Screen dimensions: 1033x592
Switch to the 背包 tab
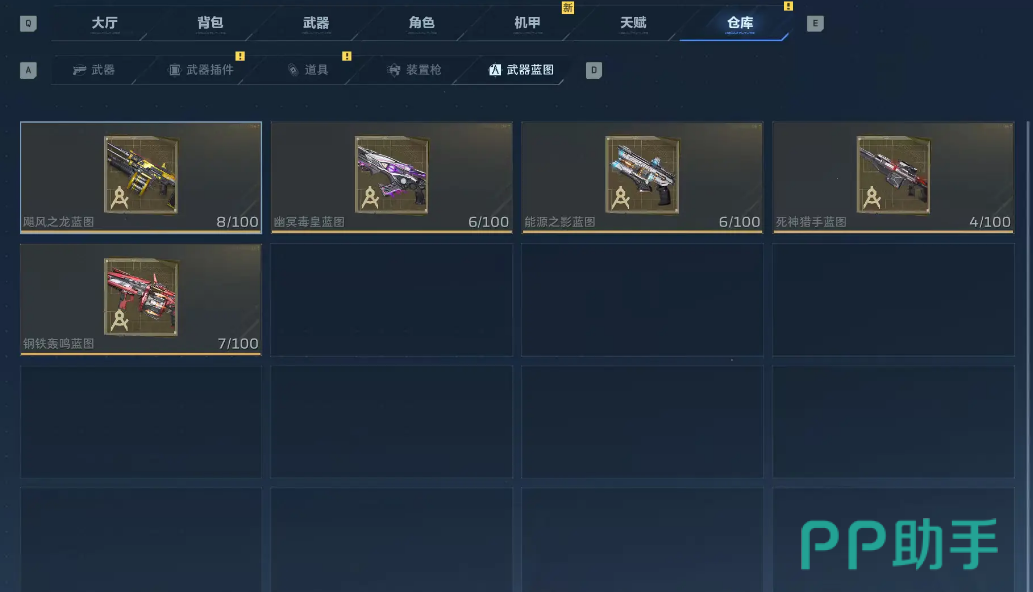tap(210, 23)
